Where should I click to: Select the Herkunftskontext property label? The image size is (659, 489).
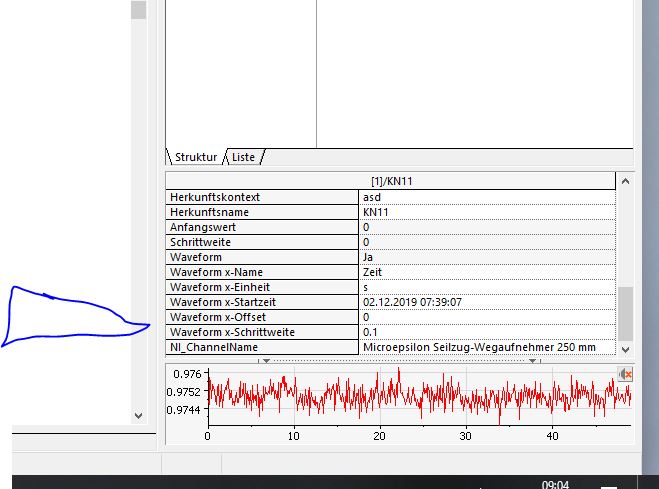pyautogui.click(x=262, y=197)
